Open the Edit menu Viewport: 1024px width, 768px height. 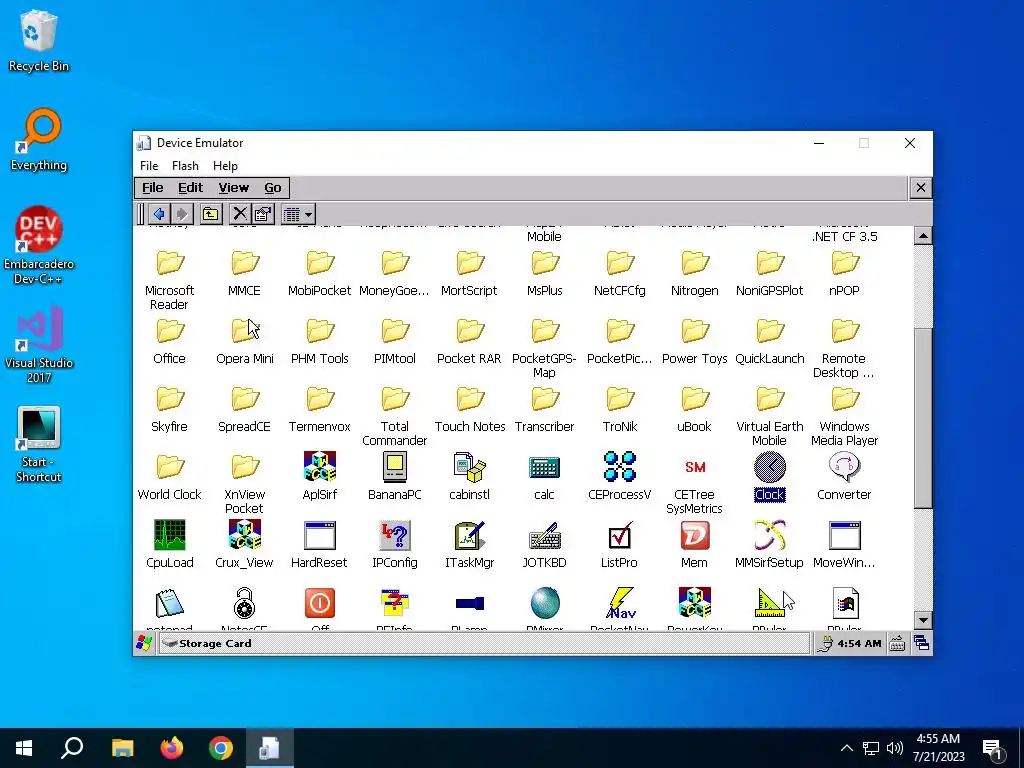(x=191, y=187)
